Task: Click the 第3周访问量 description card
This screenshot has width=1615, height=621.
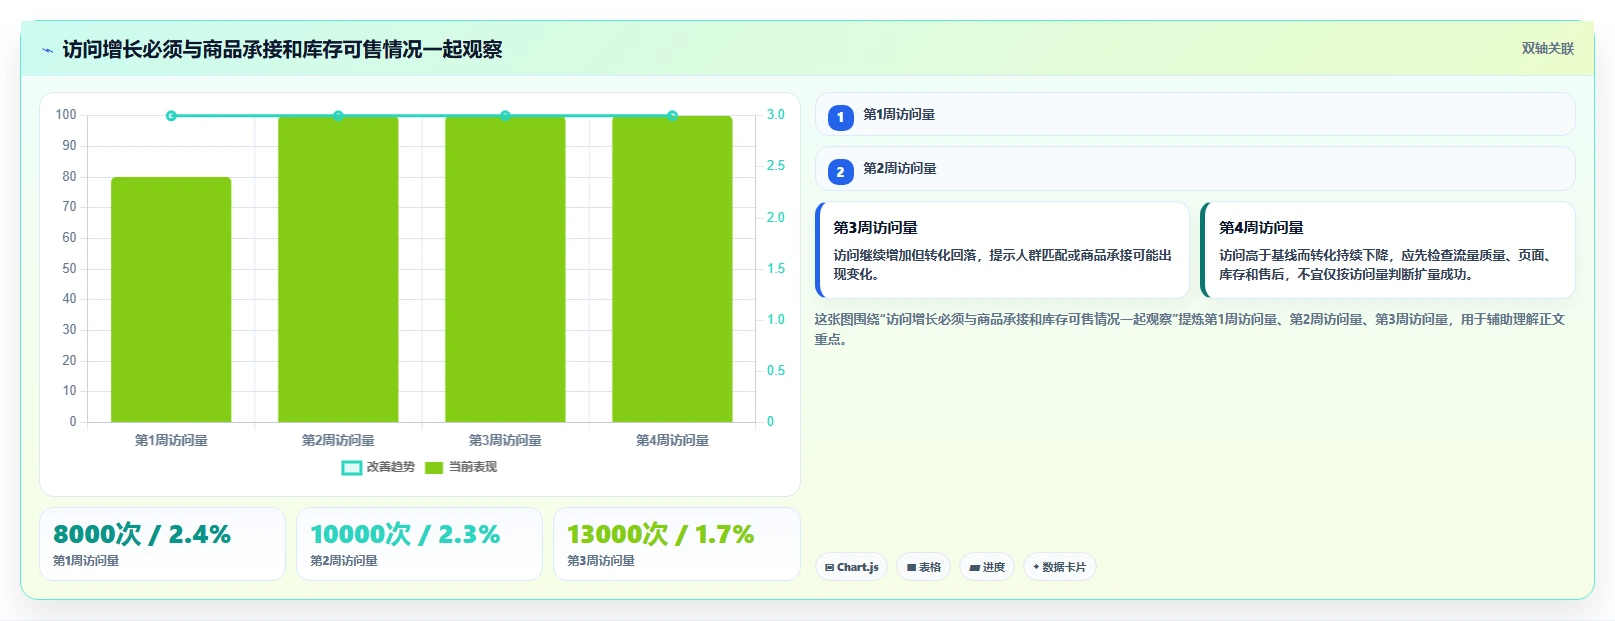Action: [1002, 250]
